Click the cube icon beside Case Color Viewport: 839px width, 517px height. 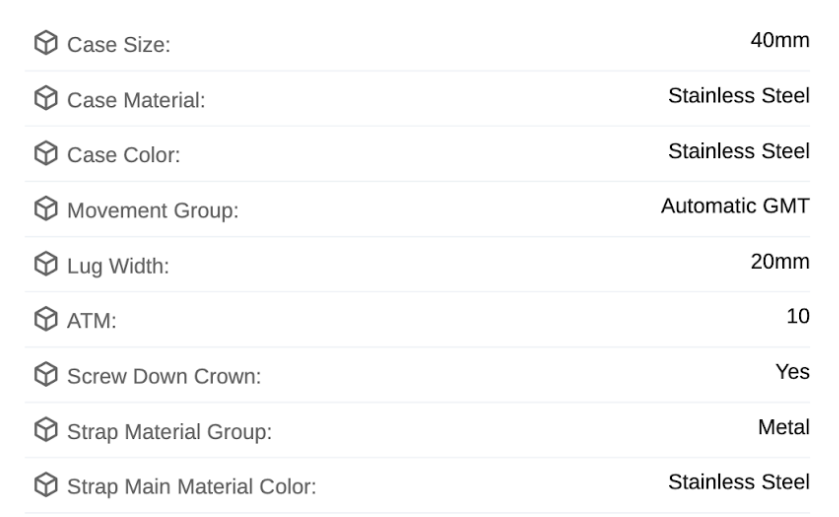point(45,153)
